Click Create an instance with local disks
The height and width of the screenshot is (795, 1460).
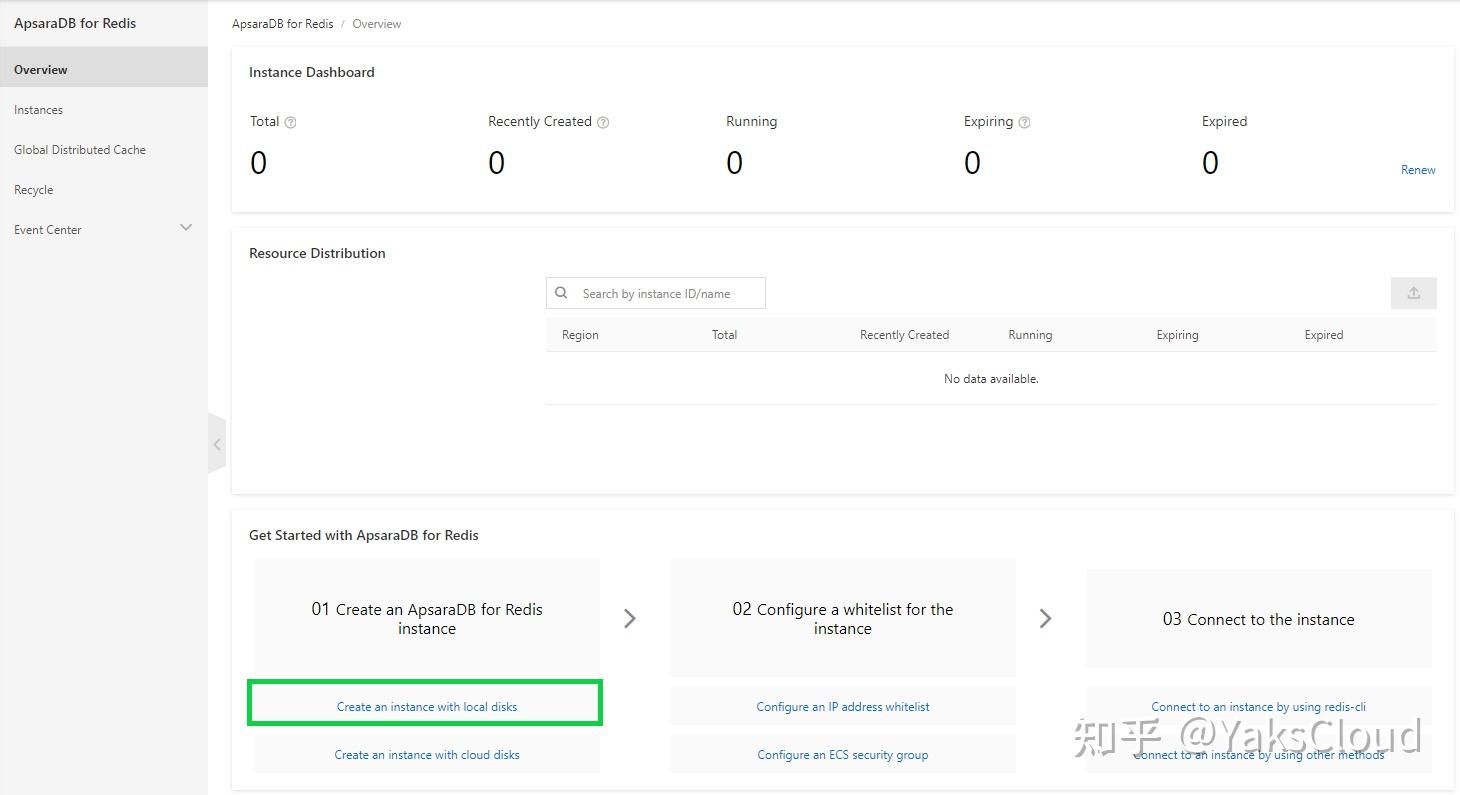[427, 707]
